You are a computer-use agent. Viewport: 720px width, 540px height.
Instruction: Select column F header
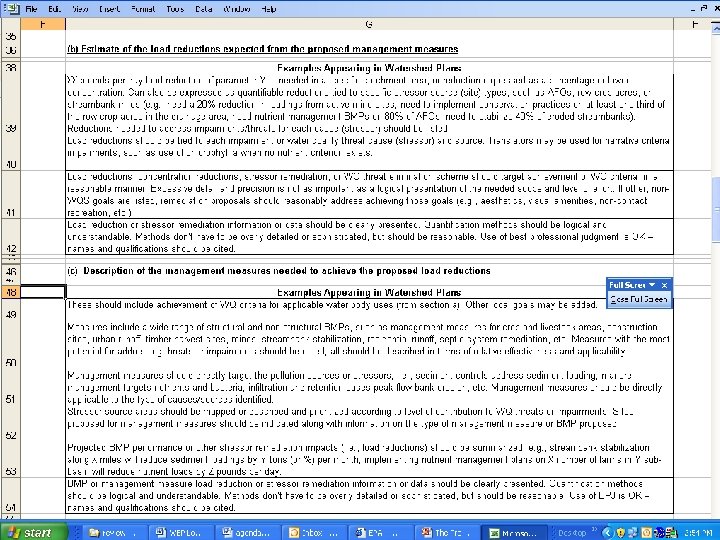click(43, 24)
